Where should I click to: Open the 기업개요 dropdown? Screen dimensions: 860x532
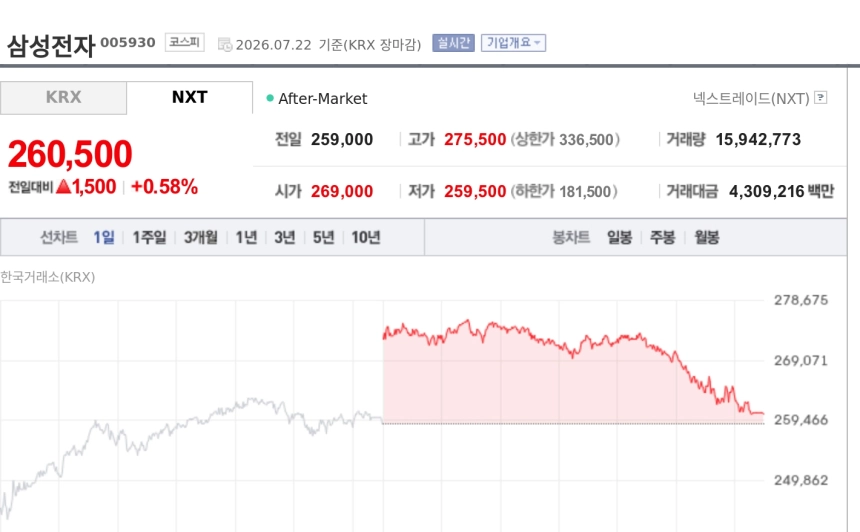click(x=513, y=43)
